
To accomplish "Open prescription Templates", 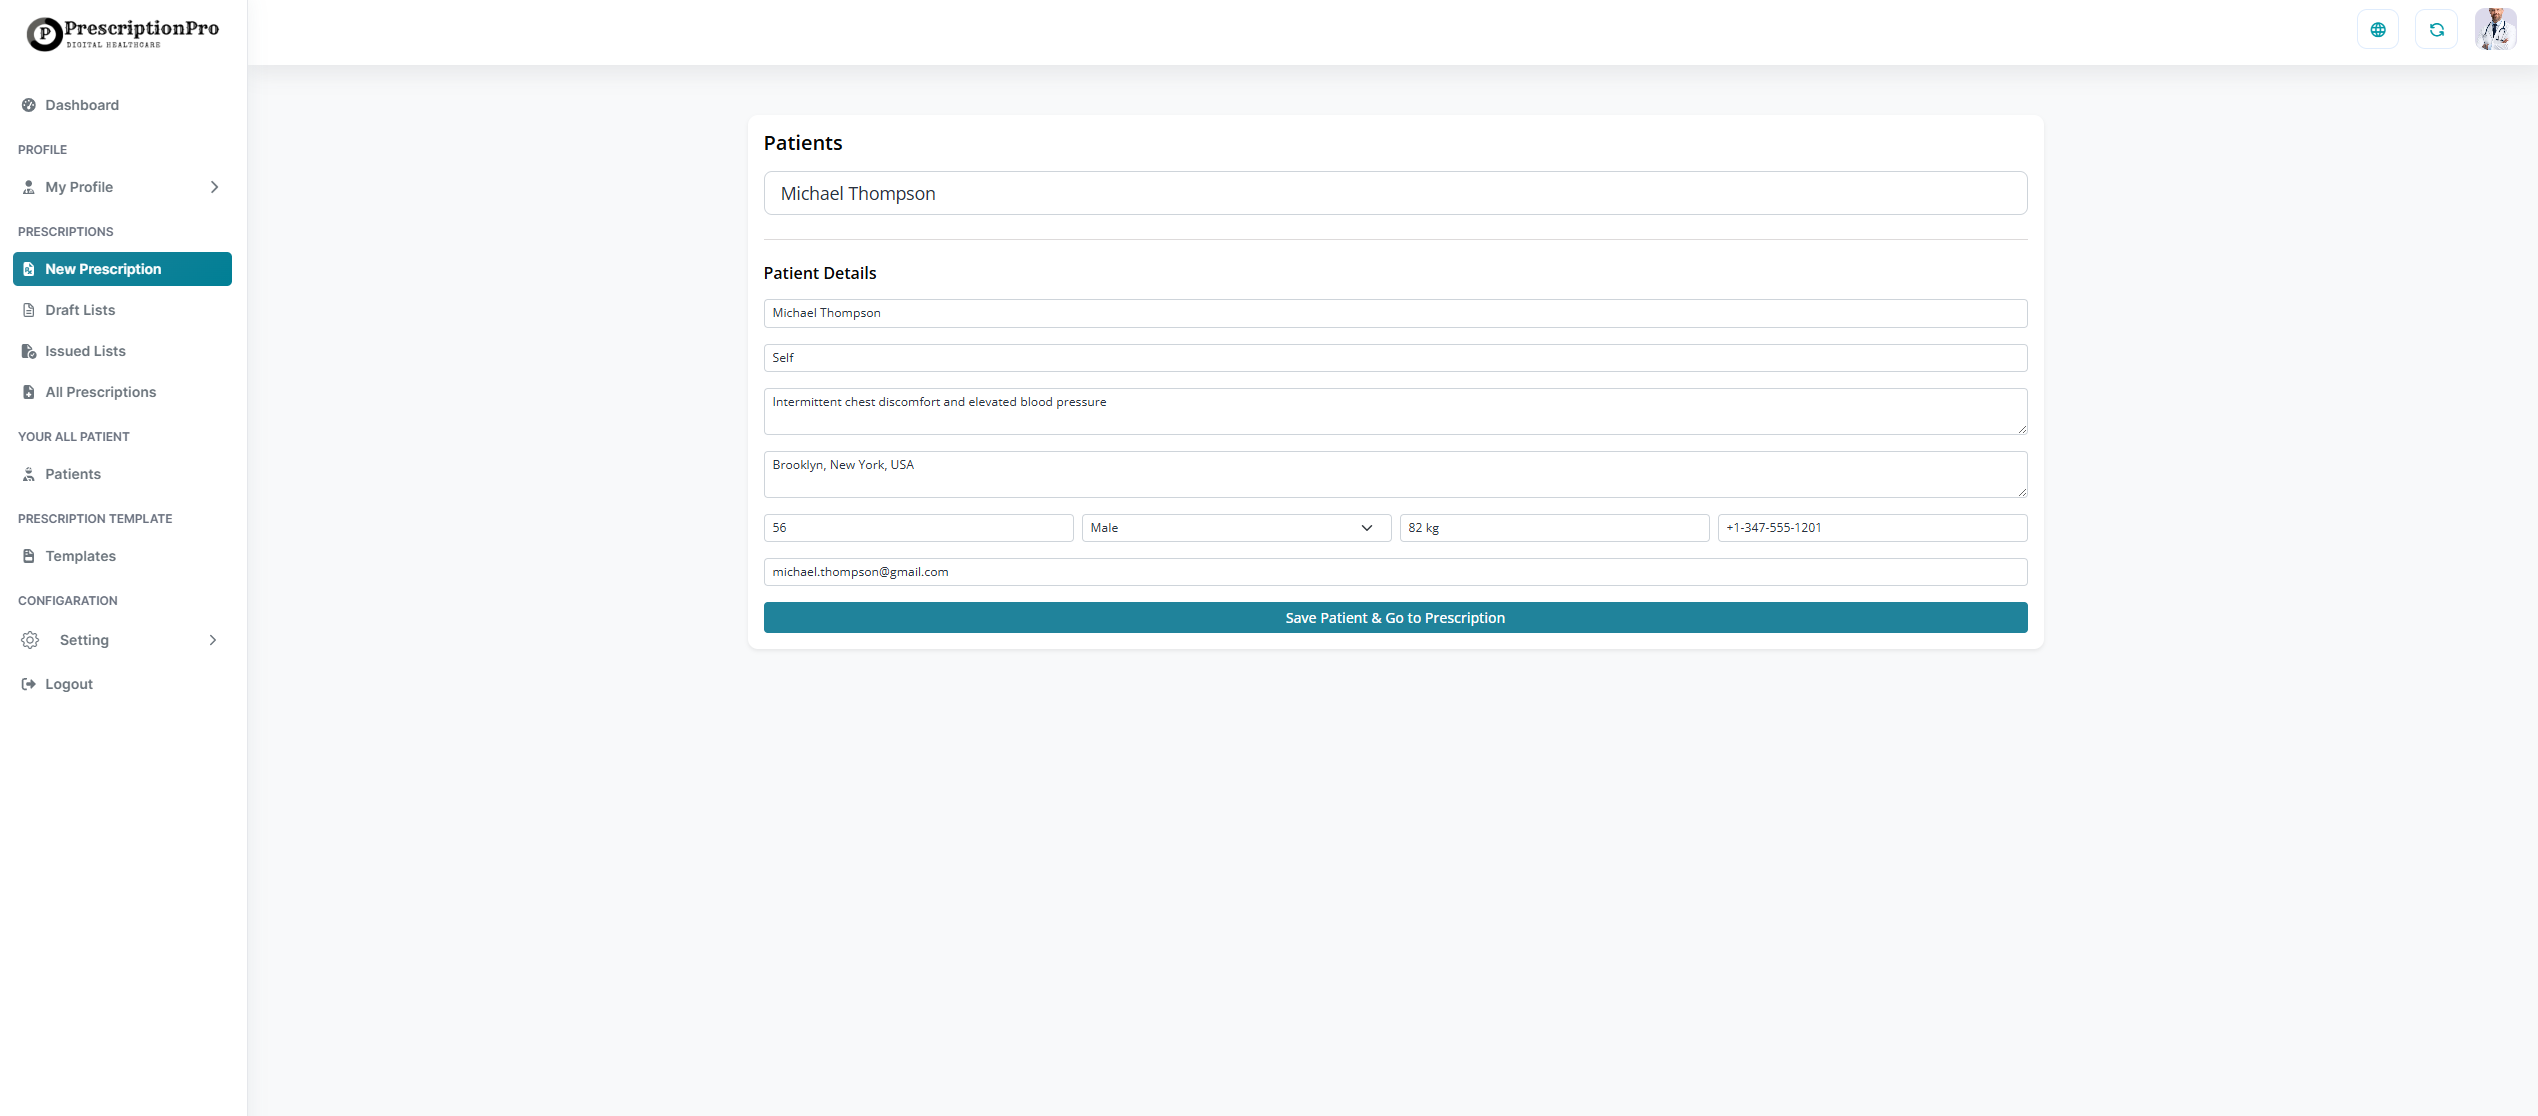I will pos(81,556).
